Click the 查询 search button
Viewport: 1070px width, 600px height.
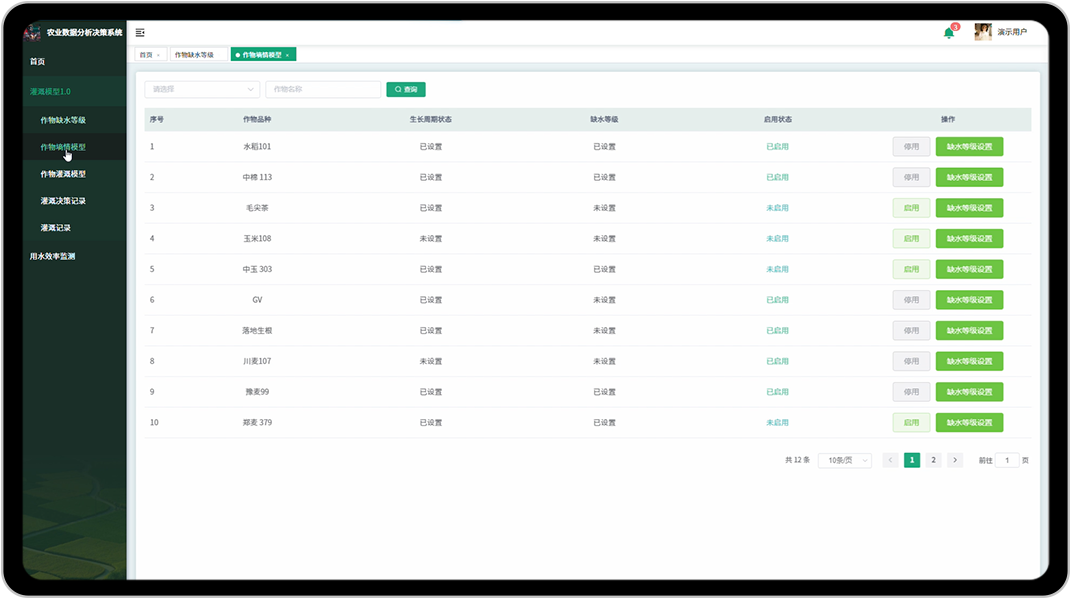pos(406,89)
